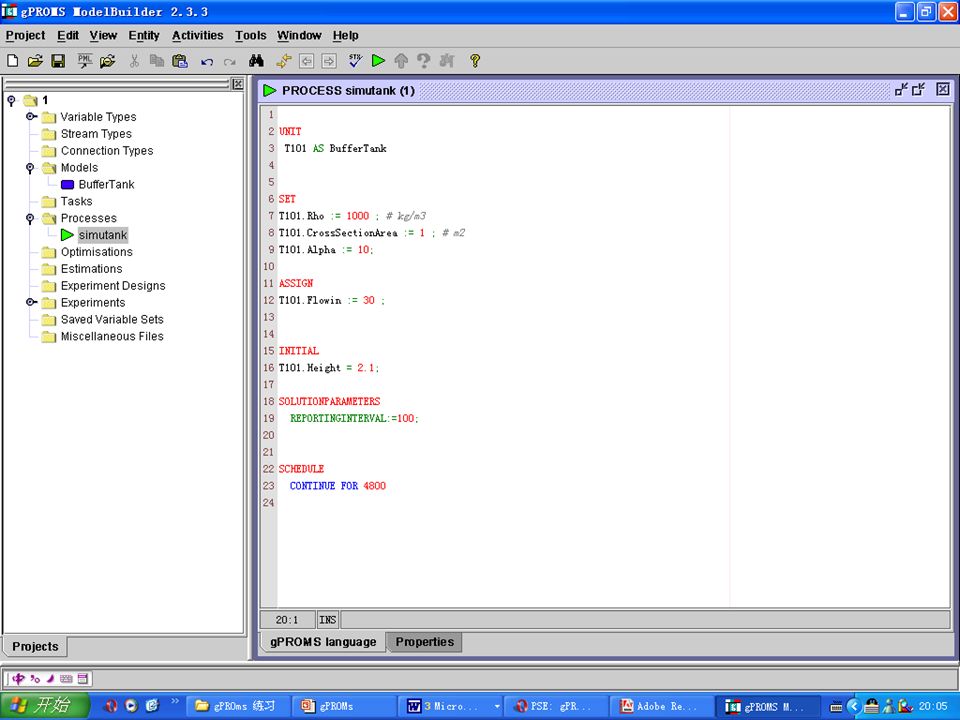Collapse the Processes folder

[29, 218]
